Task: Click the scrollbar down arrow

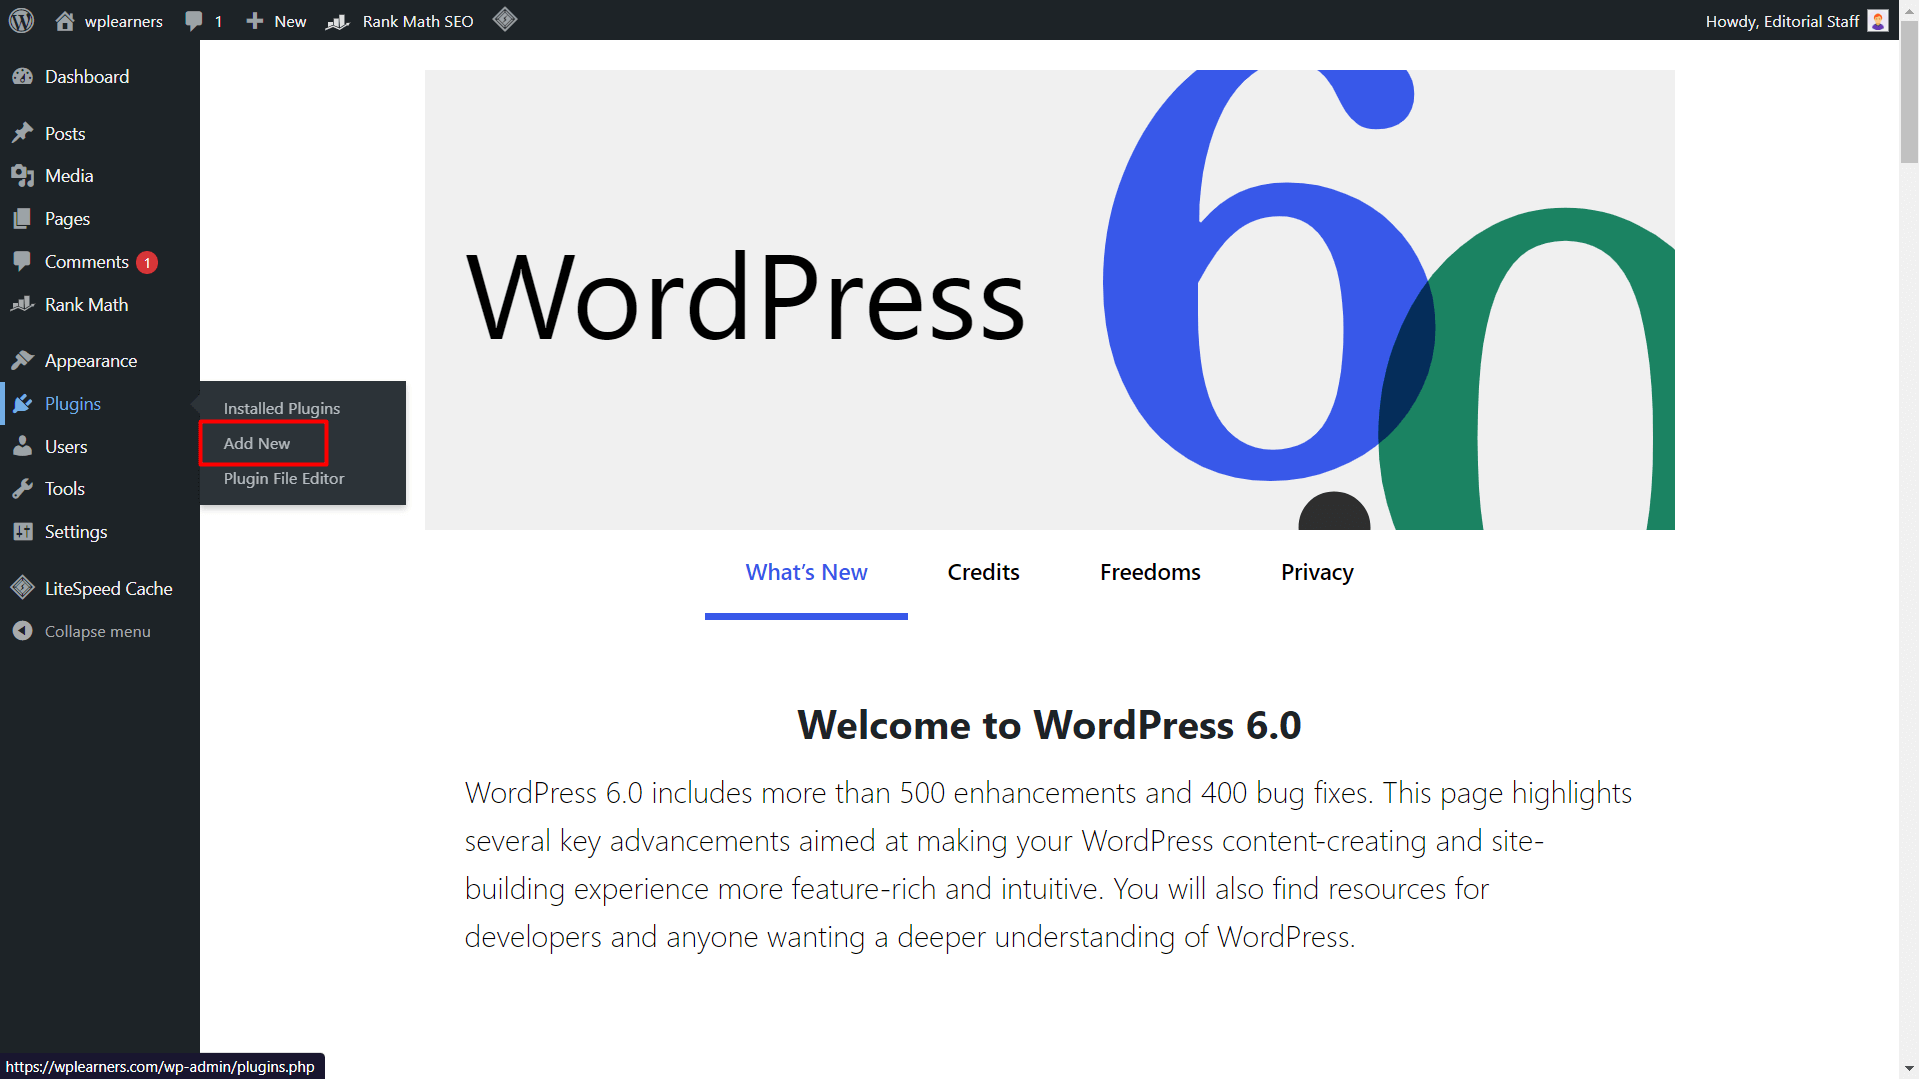Action: point(1909,1069)
